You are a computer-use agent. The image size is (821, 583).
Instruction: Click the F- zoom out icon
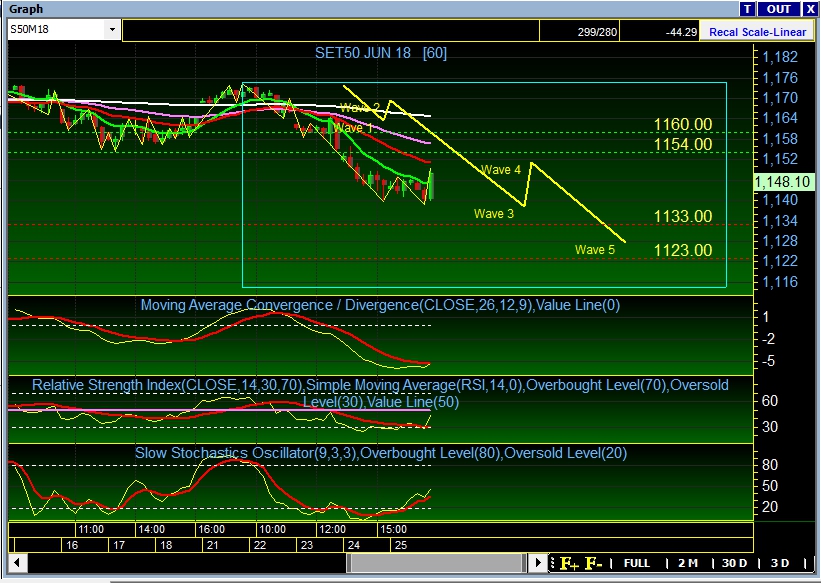coord(594,564)
